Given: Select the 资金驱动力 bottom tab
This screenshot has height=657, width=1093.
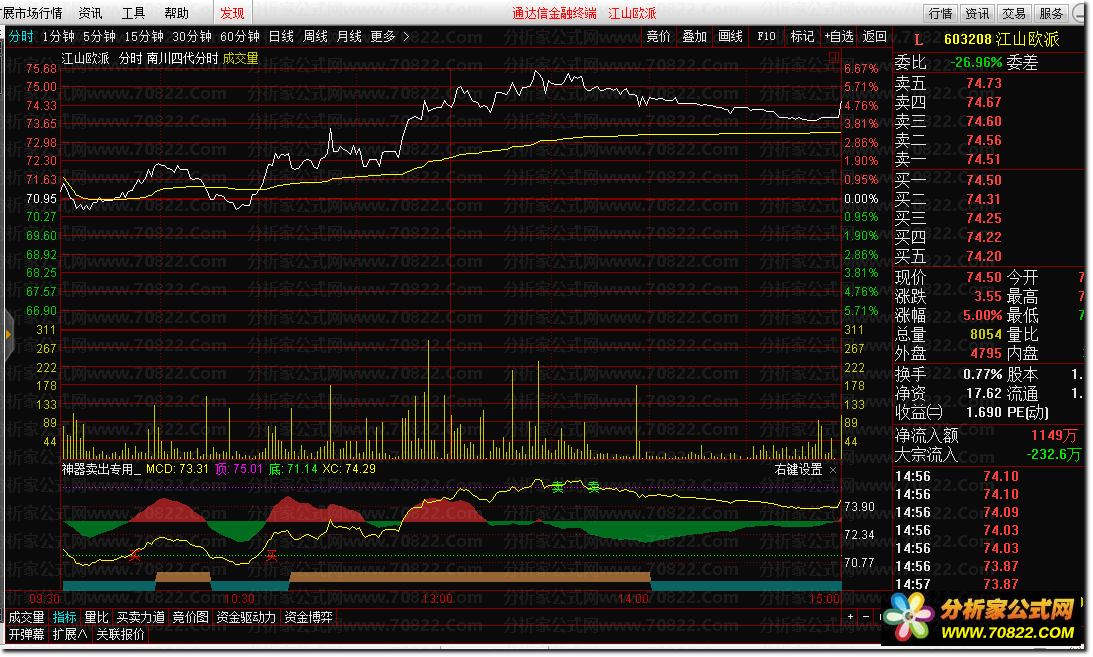Looking at the screenshot, I should (x=246, y=617).
